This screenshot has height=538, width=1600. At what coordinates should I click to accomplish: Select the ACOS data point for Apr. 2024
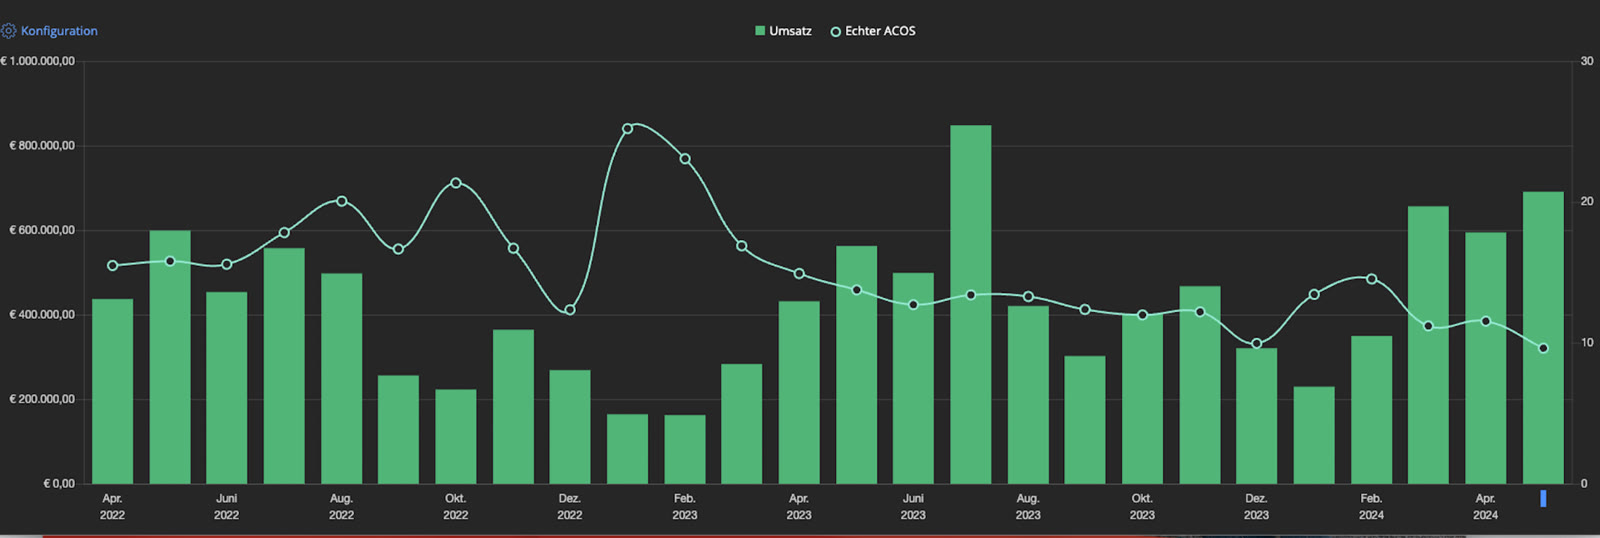(x=1486, y=322)
